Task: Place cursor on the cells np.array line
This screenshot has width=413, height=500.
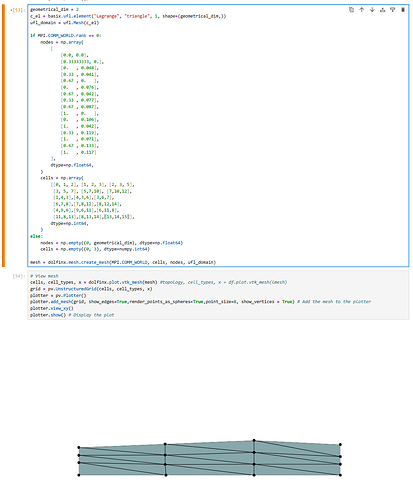Action: 62,178
